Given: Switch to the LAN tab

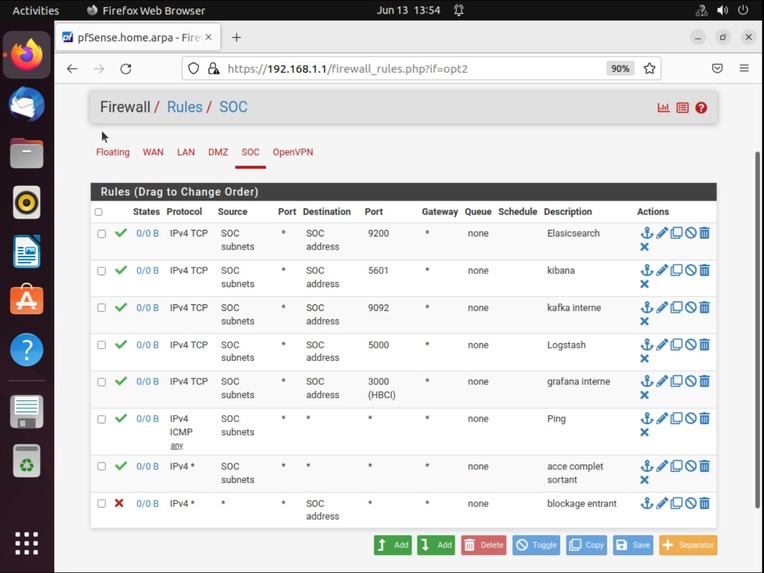Looking at the screenshot, I should point(186,152).
